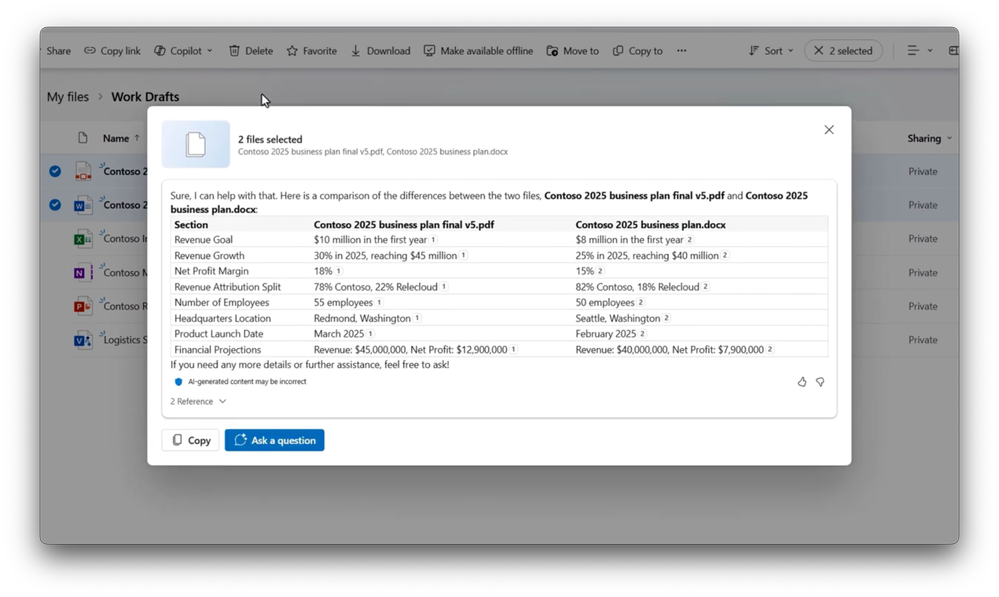Click the thumbs up feedback icon
The width and height of the screenshot is (999, 597).
pyautogui.click(x=801, y=382)
